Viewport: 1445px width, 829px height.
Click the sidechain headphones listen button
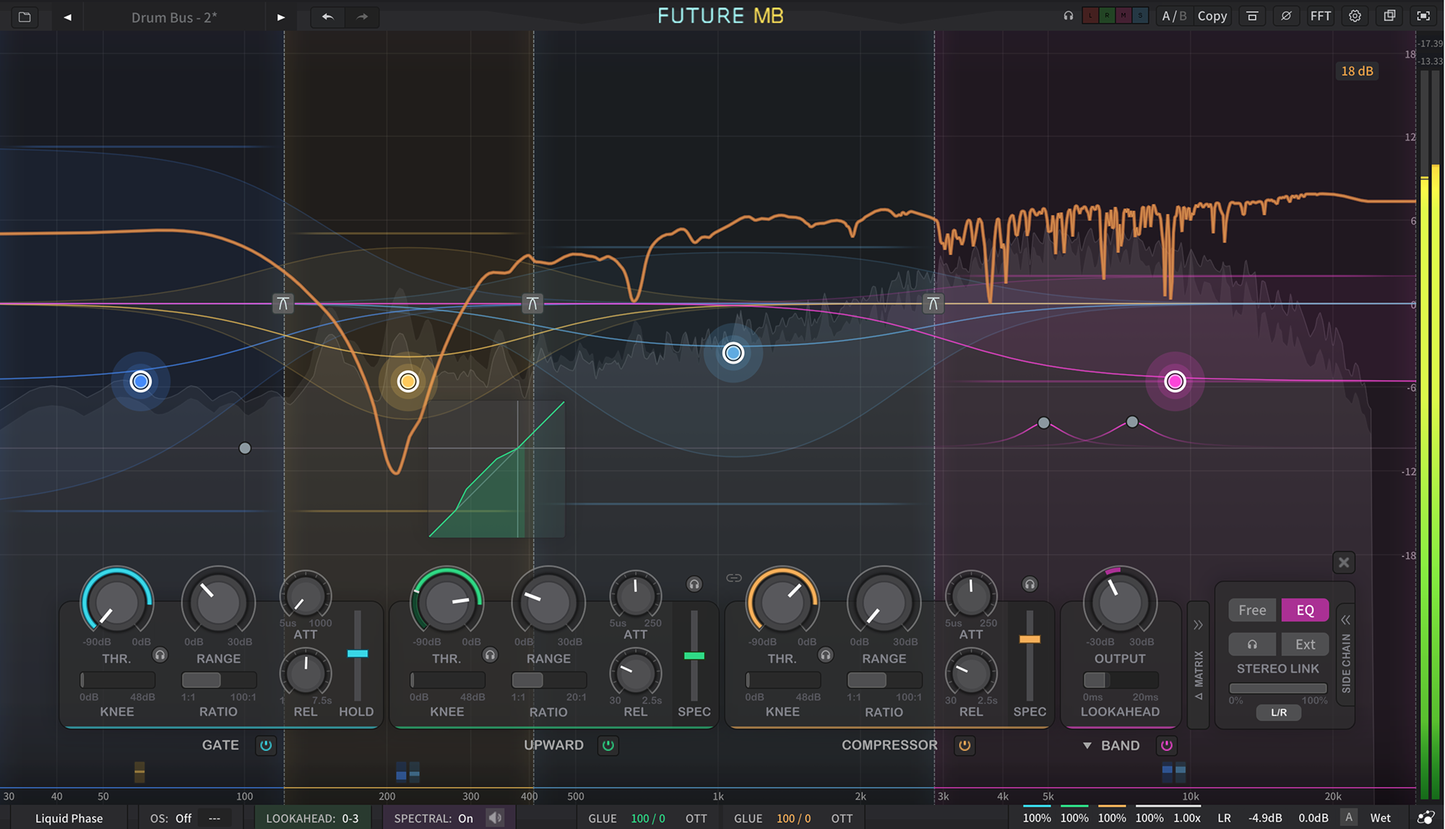pyautogui.click(x=1252, y=644)
